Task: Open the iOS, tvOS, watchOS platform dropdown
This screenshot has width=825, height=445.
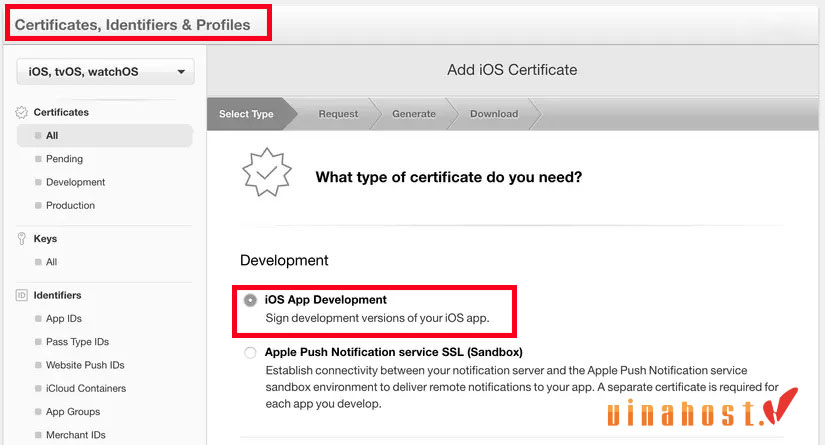Action: click(x=105, y=72)
